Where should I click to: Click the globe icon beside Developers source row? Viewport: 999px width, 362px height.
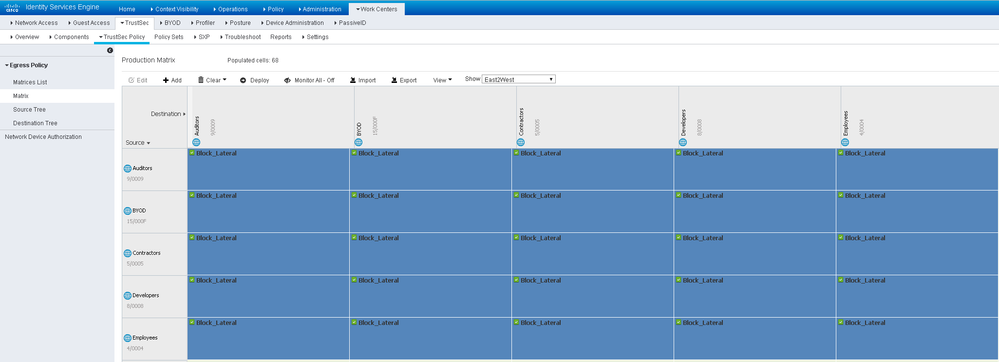point(127,296)
